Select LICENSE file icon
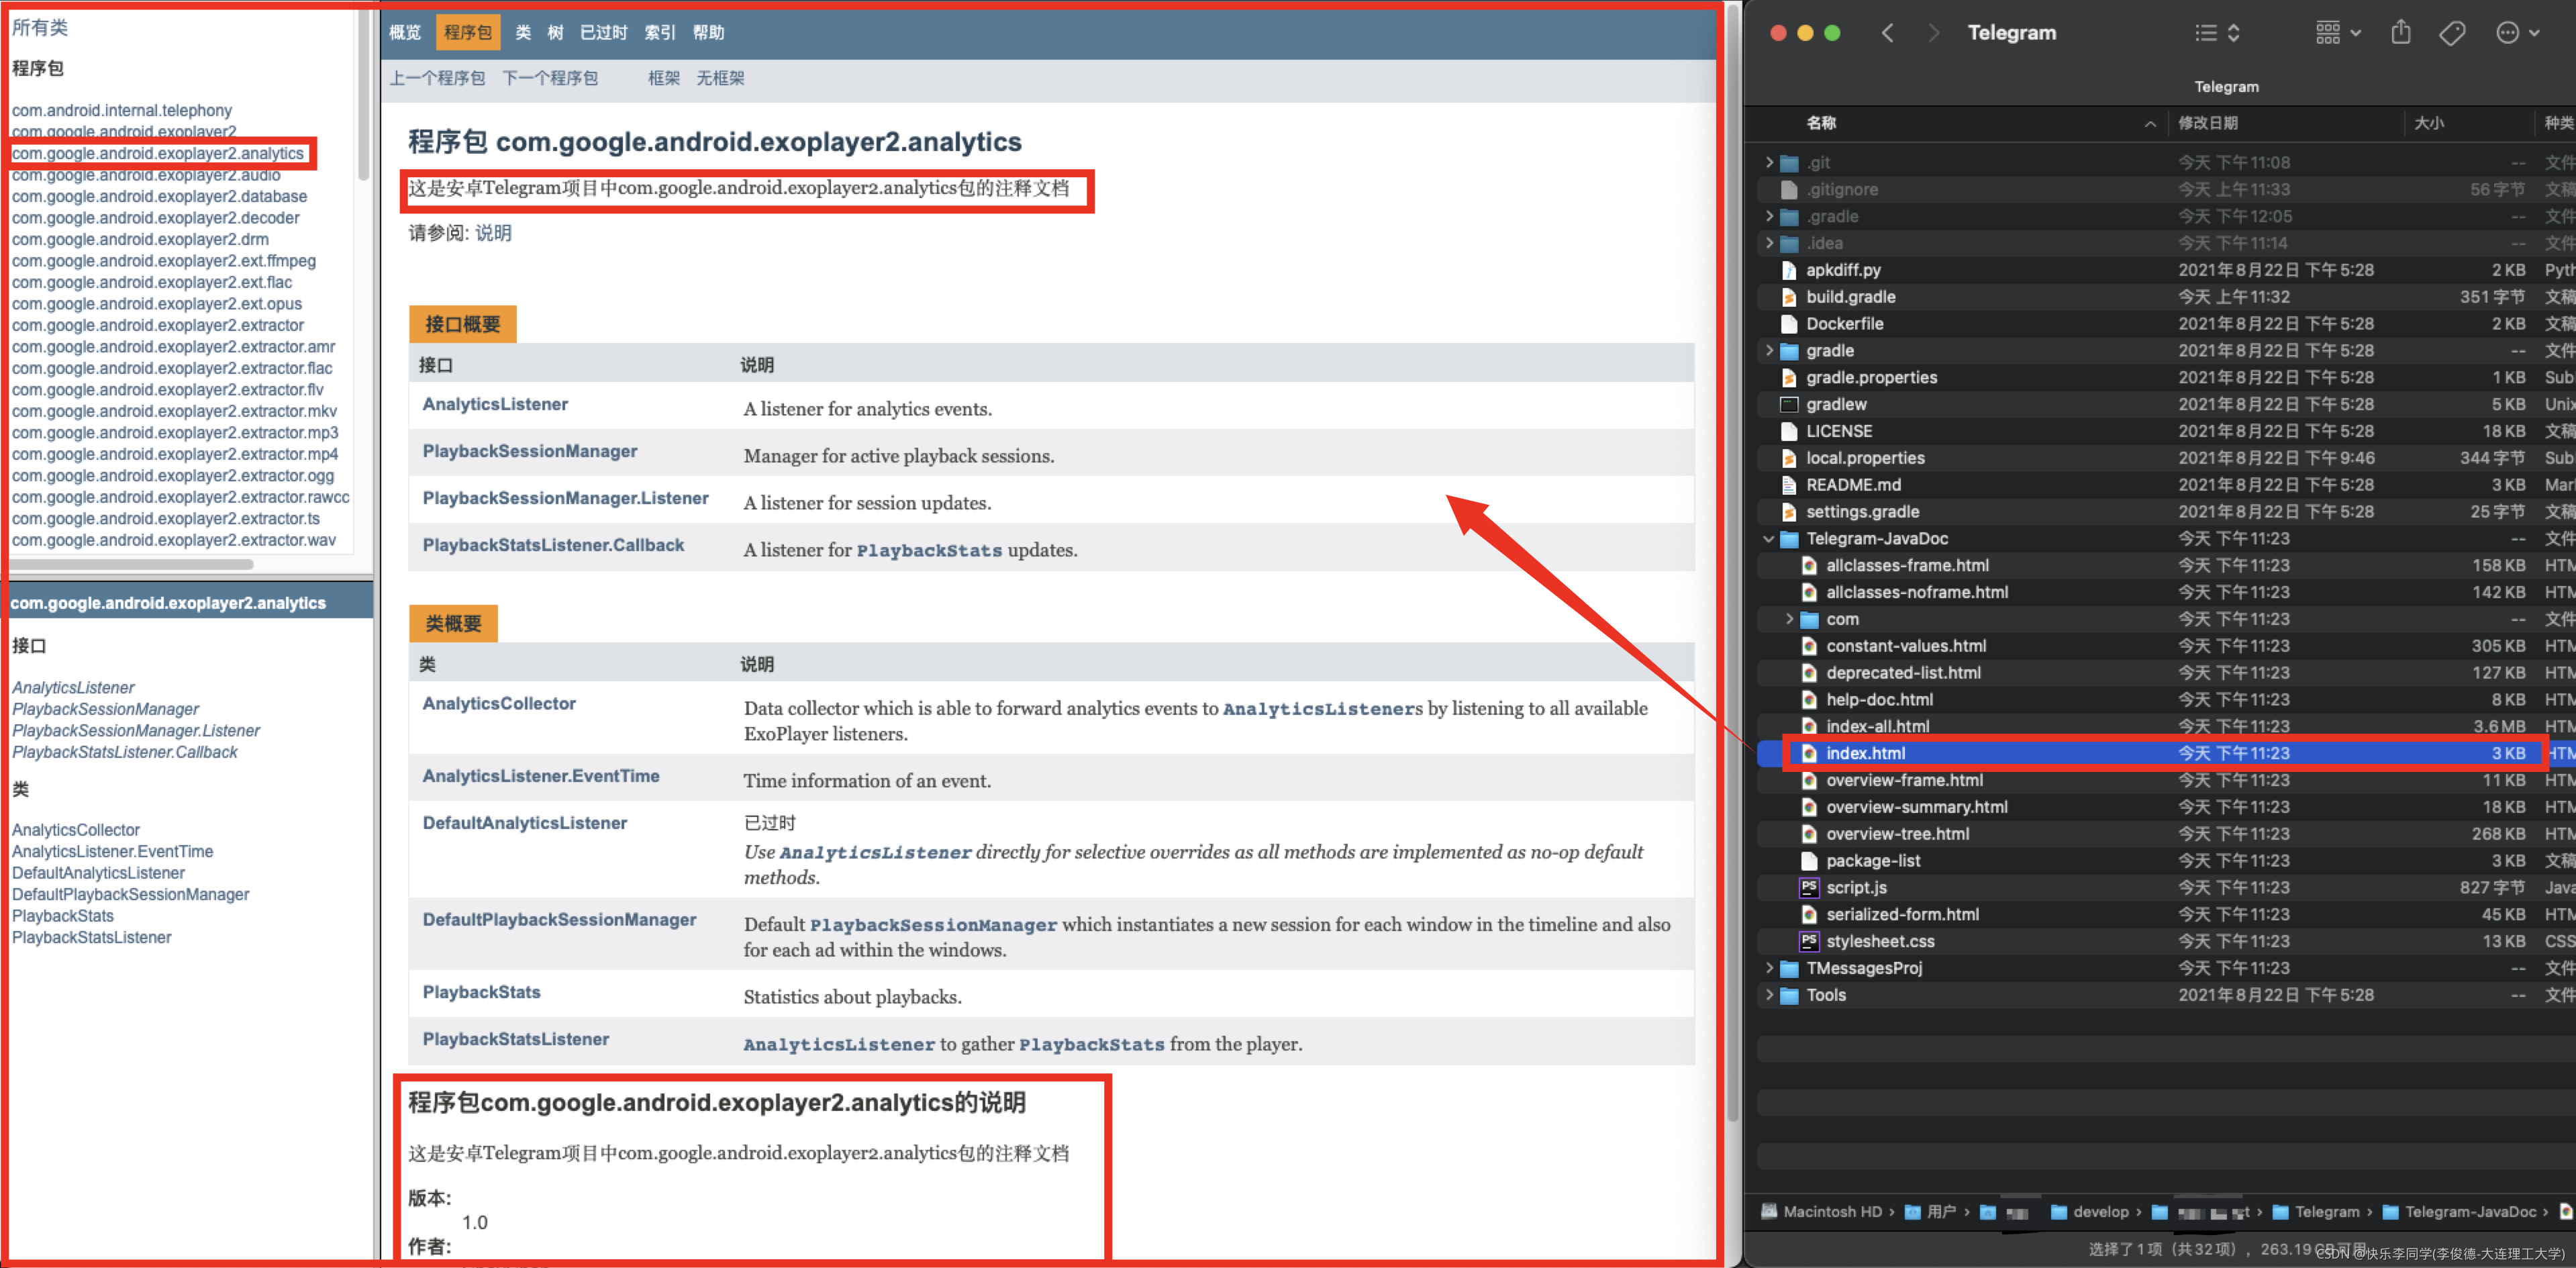 click(x=1789, y=431)
